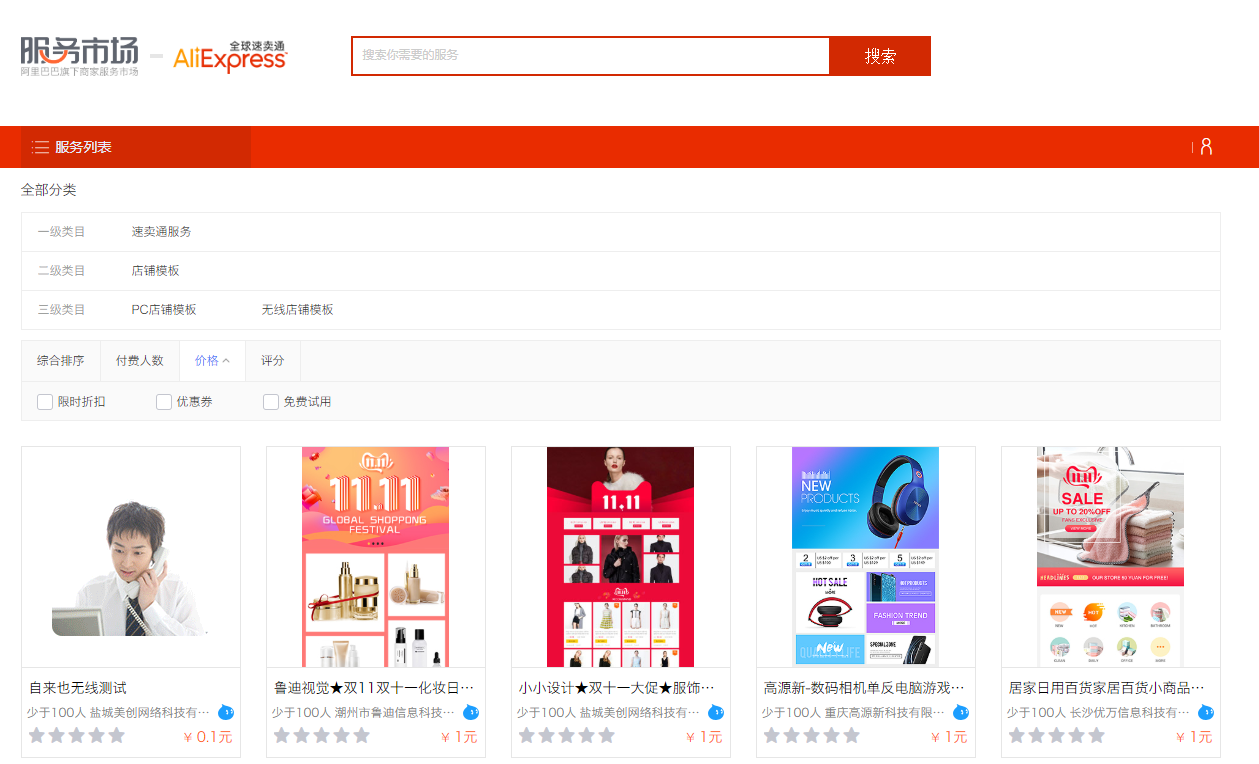Open the red 11.11 fashion template thumbnail

tap(621, 557)
